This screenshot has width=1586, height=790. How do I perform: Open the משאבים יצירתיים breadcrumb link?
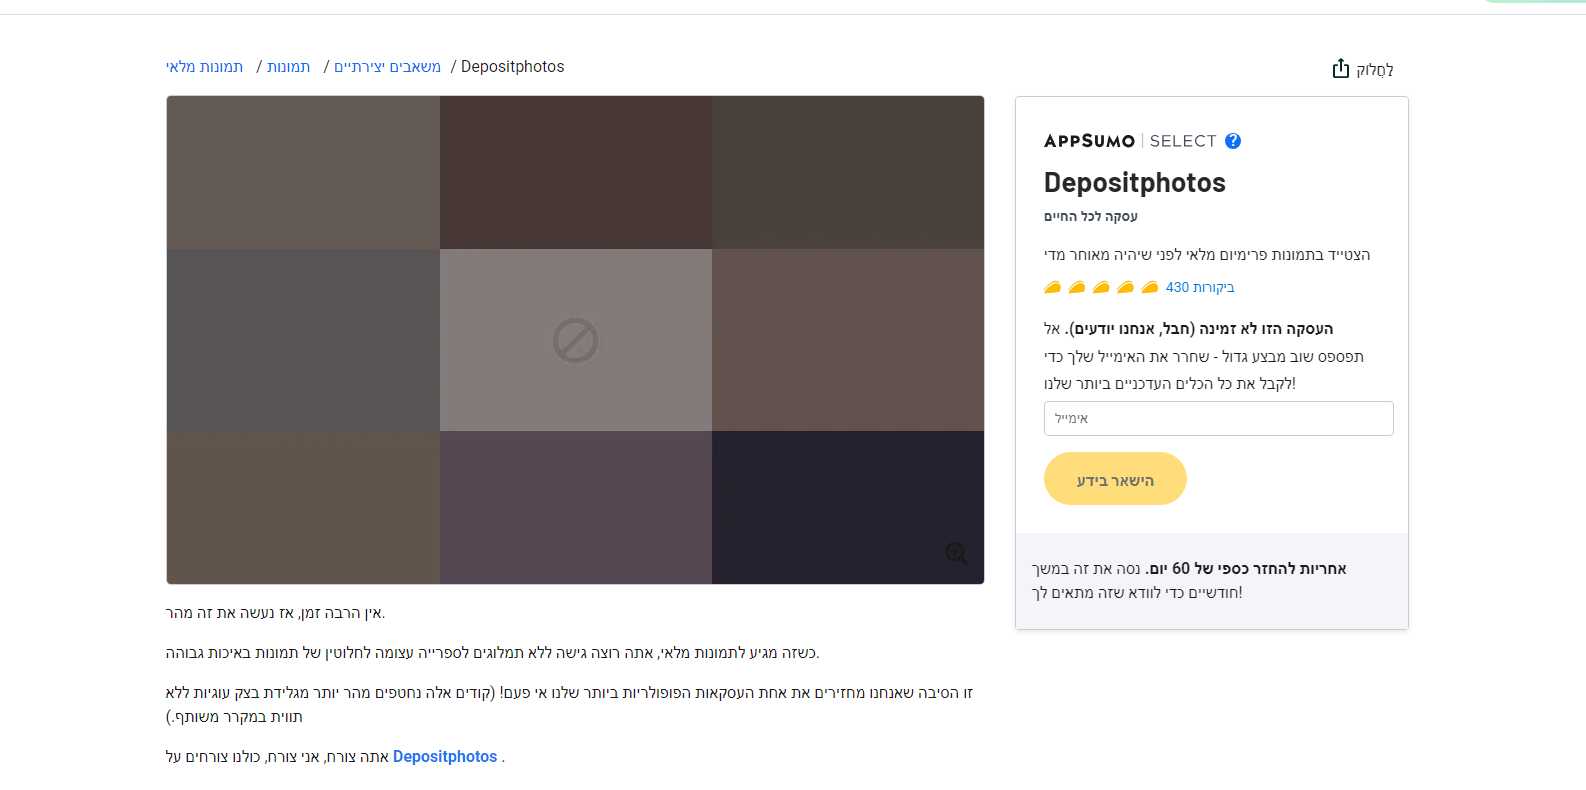pos(387,67)
